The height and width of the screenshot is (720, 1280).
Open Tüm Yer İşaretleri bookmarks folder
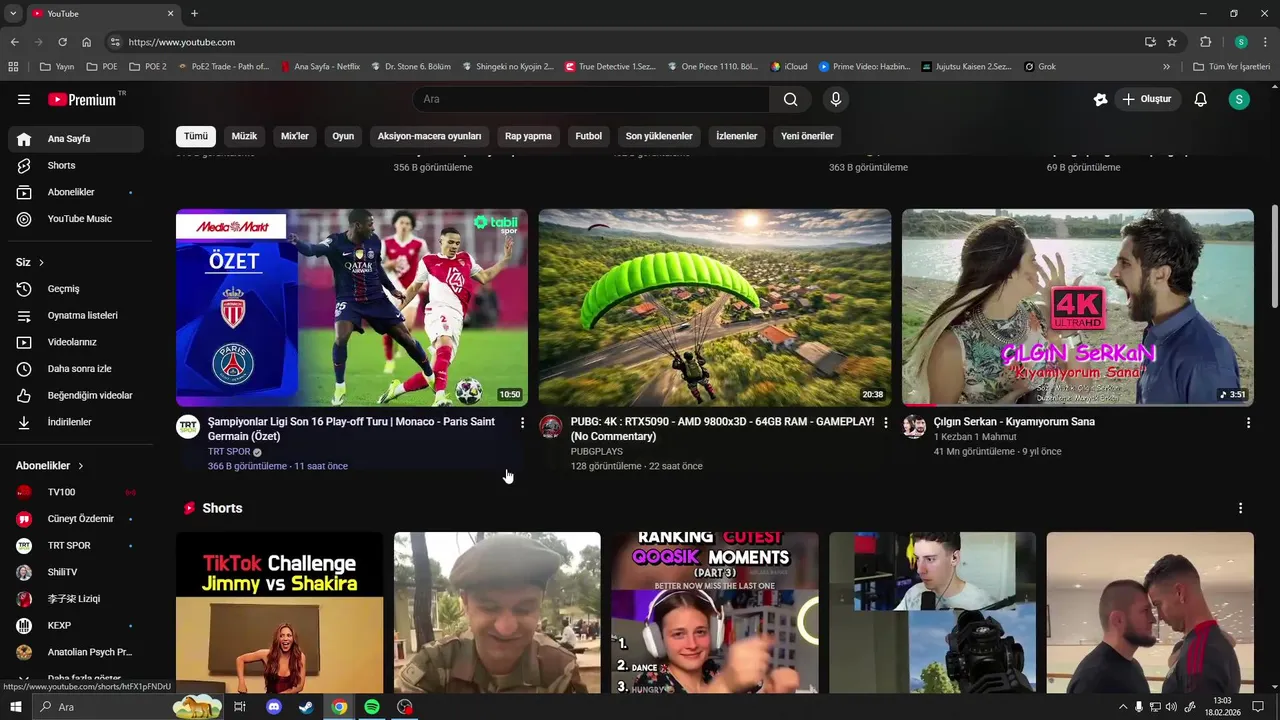(1231, 67)
